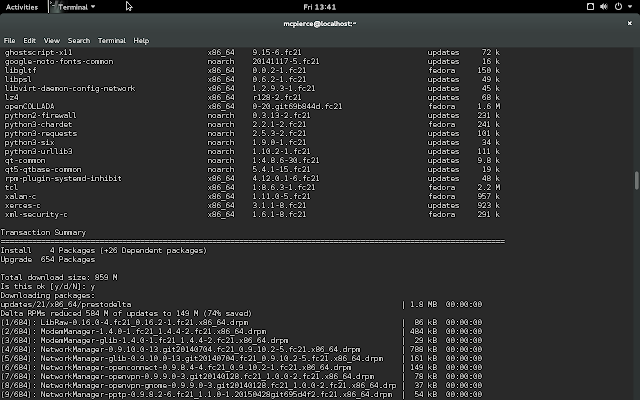Click the Transaction Summary line in terminal

(x=43, y=232)
